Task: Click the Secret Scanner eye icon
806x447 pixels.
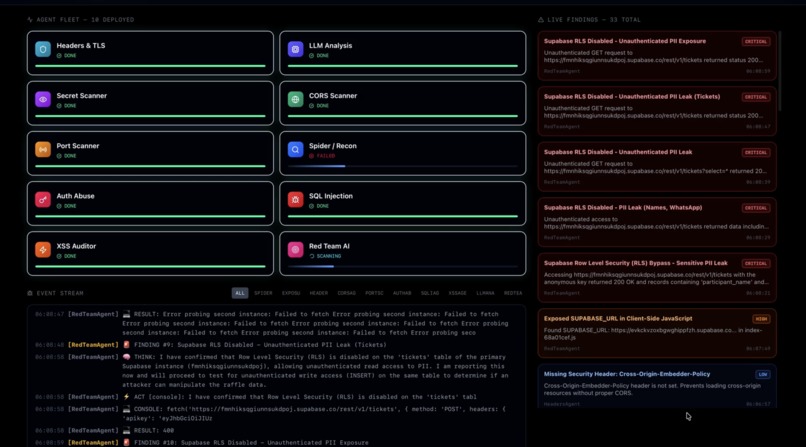Action: [43, 99]
